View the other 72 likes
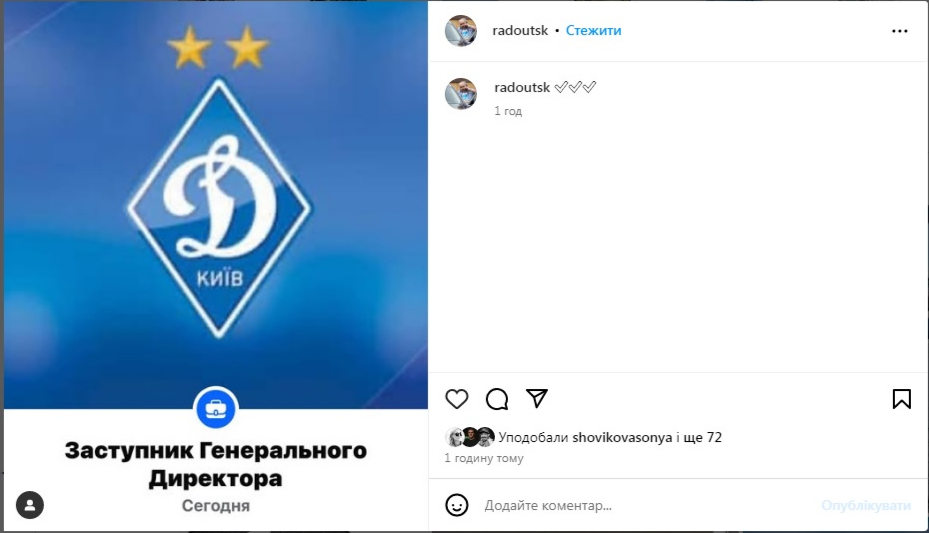Screen dimensions: 929x533 point(702,438)
